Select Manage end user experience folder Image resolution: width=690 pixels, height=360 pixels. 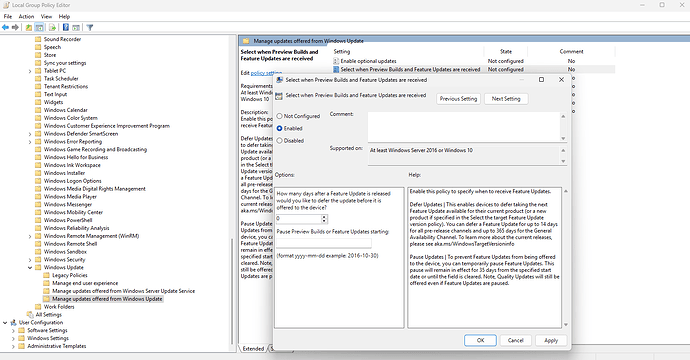pyautogui.click(x=85, y=283)
